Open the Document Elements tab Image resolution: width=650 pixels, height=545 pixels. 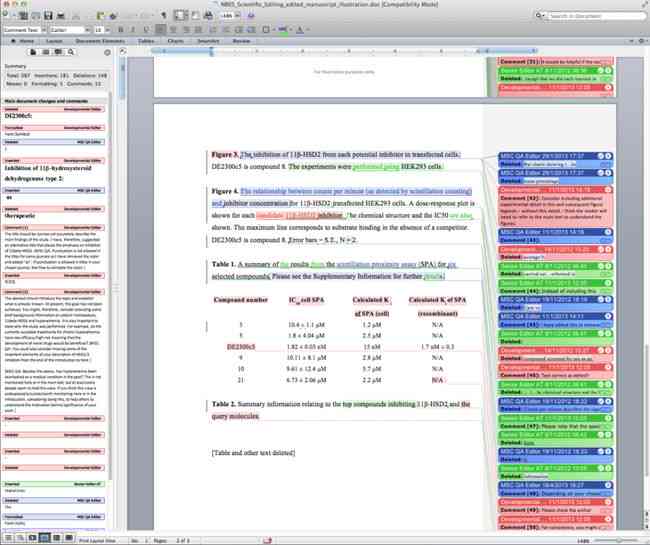click(100, 41)
